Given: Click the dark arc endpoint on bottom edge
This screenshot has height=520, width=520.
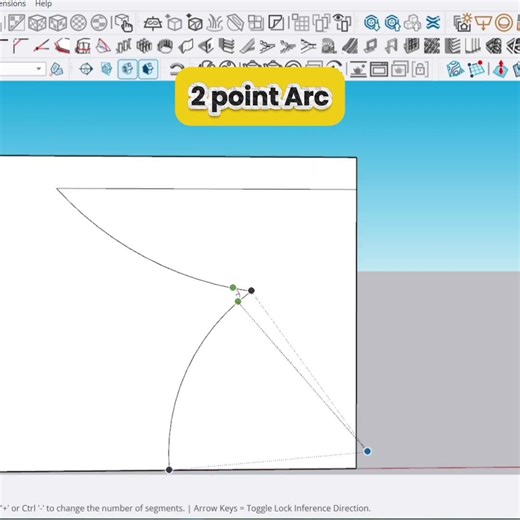Looking at the screenshot, I should [169, 470].
